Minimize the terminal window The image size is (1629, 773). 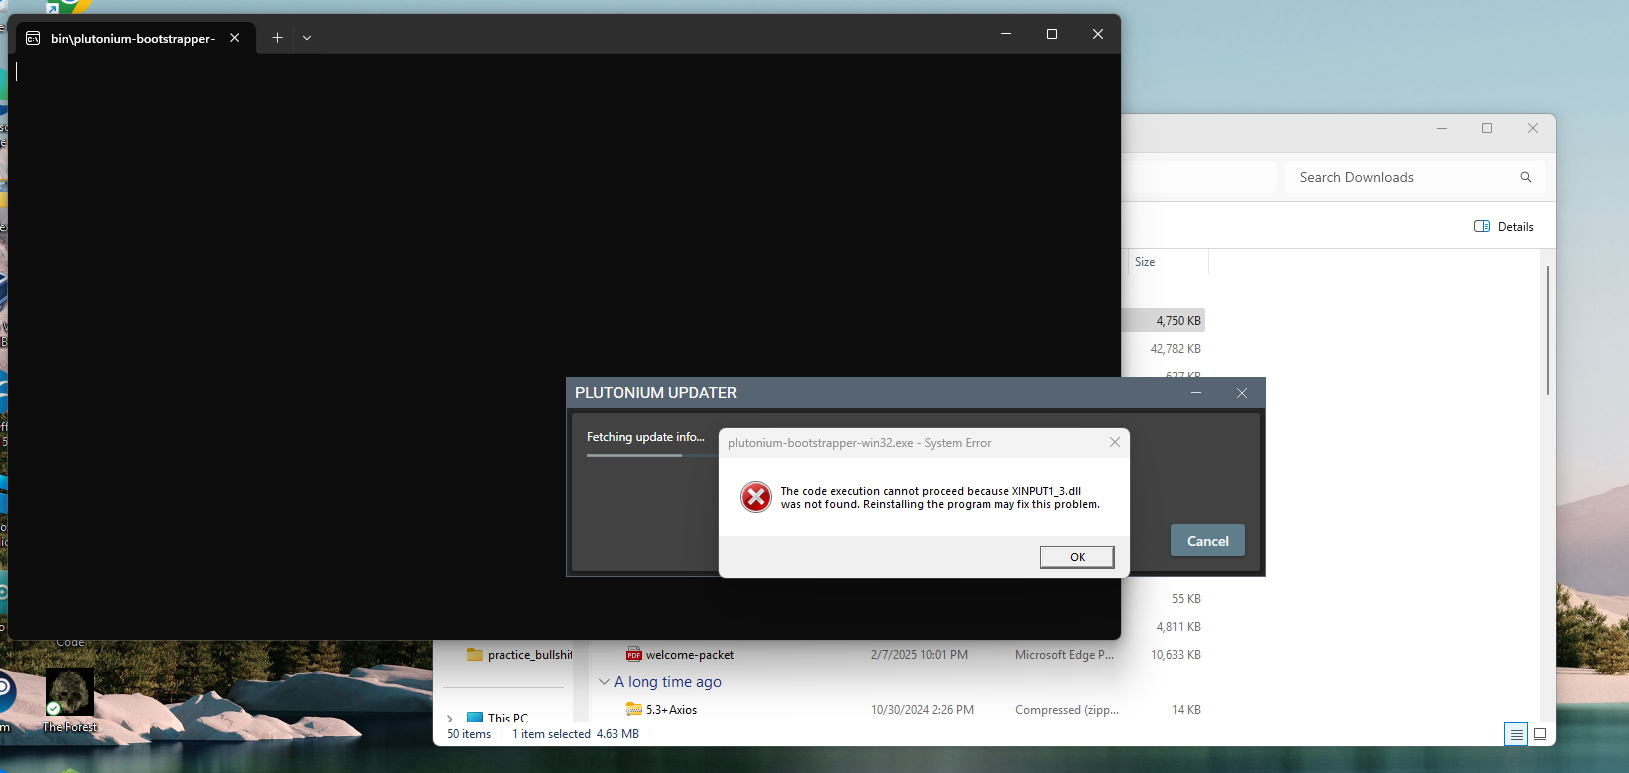(1006, 34)
